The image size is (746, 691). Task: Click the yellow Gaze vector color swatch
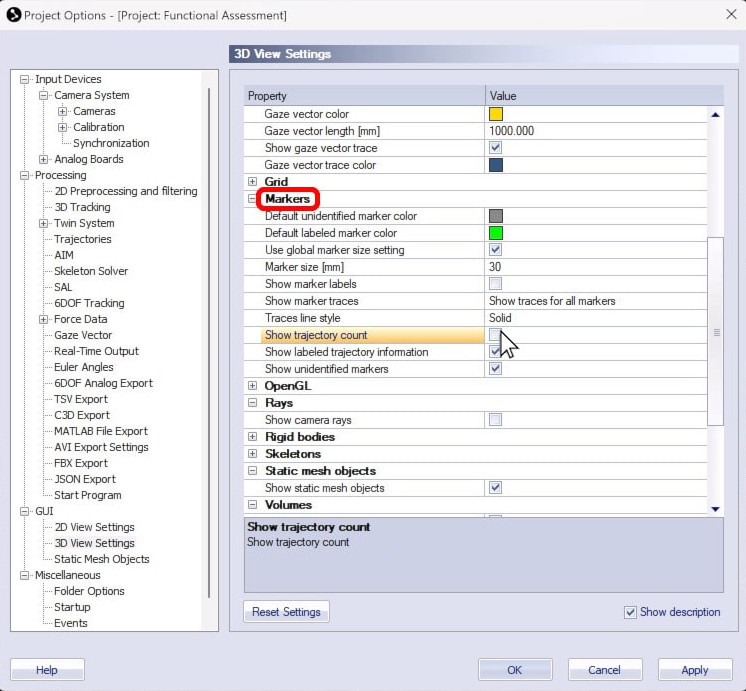click(496, 114)
